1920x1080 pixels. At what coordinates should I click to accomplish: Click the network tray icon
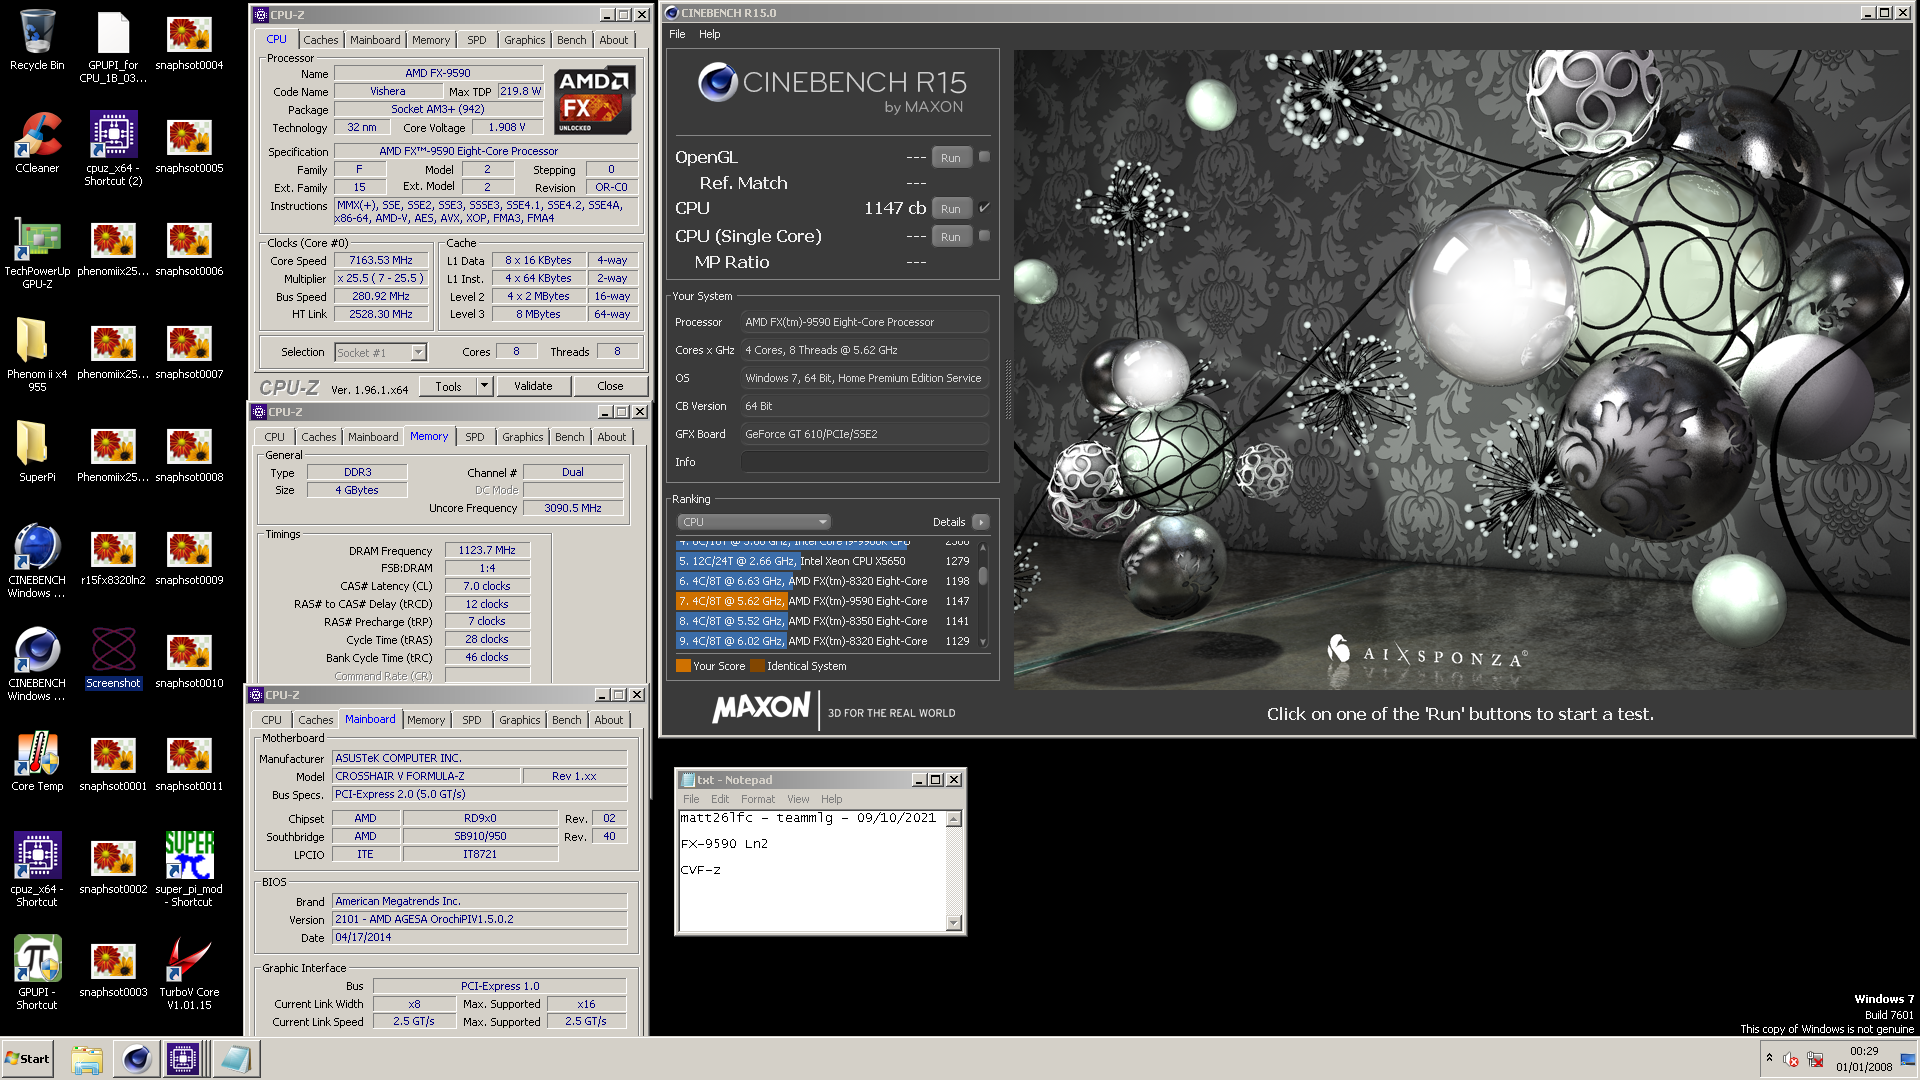click(1815, 1060)
